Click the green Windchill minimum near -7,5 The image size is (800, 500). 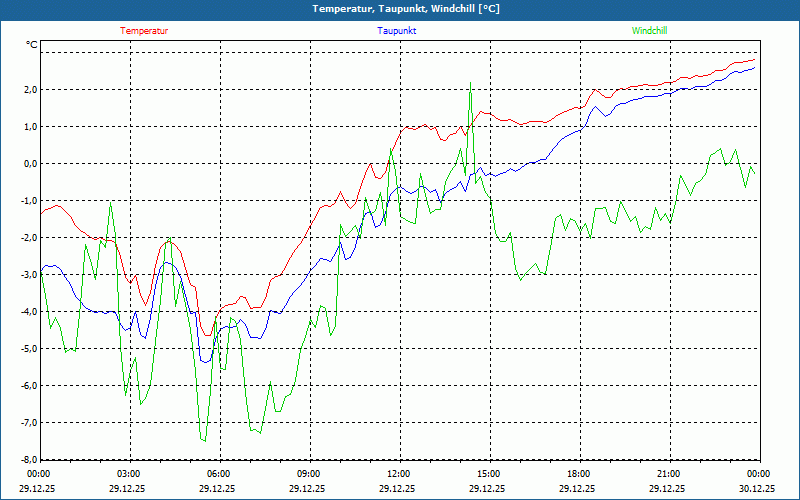pos(204,440)
